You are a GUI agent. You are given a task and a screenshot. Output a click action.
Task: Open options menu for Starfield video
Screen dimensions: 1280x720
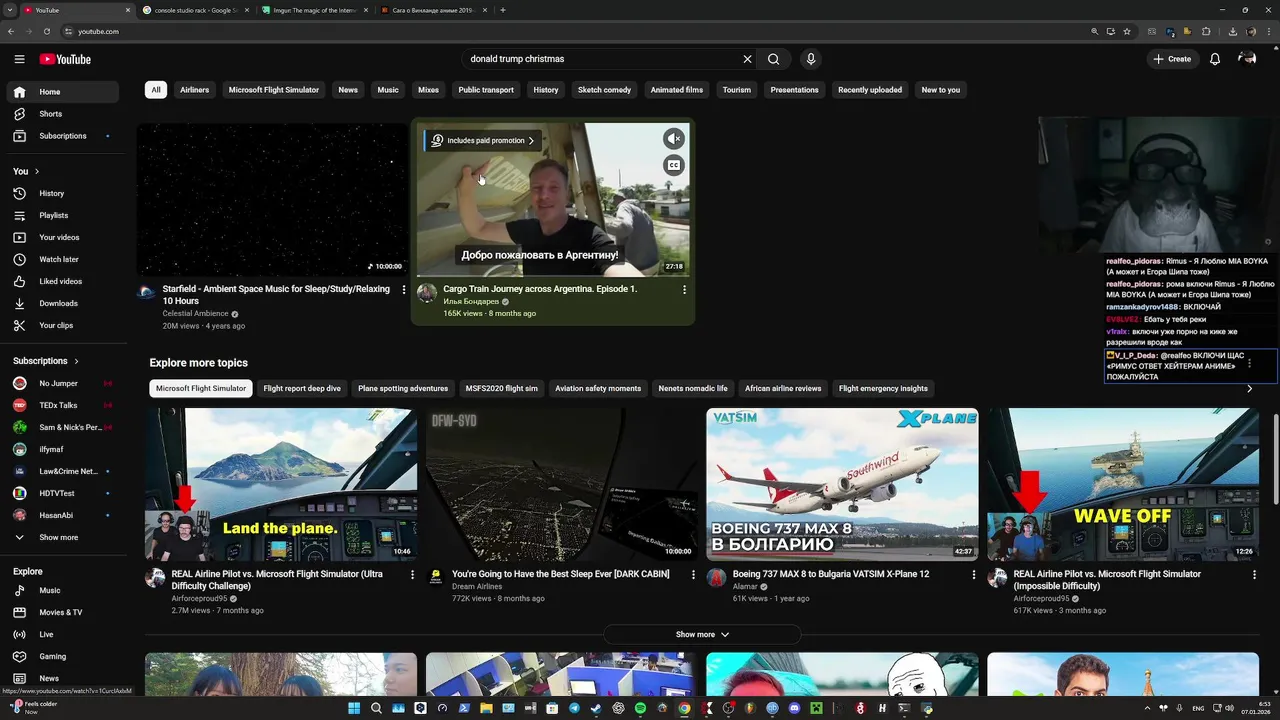tap(404, 289)
